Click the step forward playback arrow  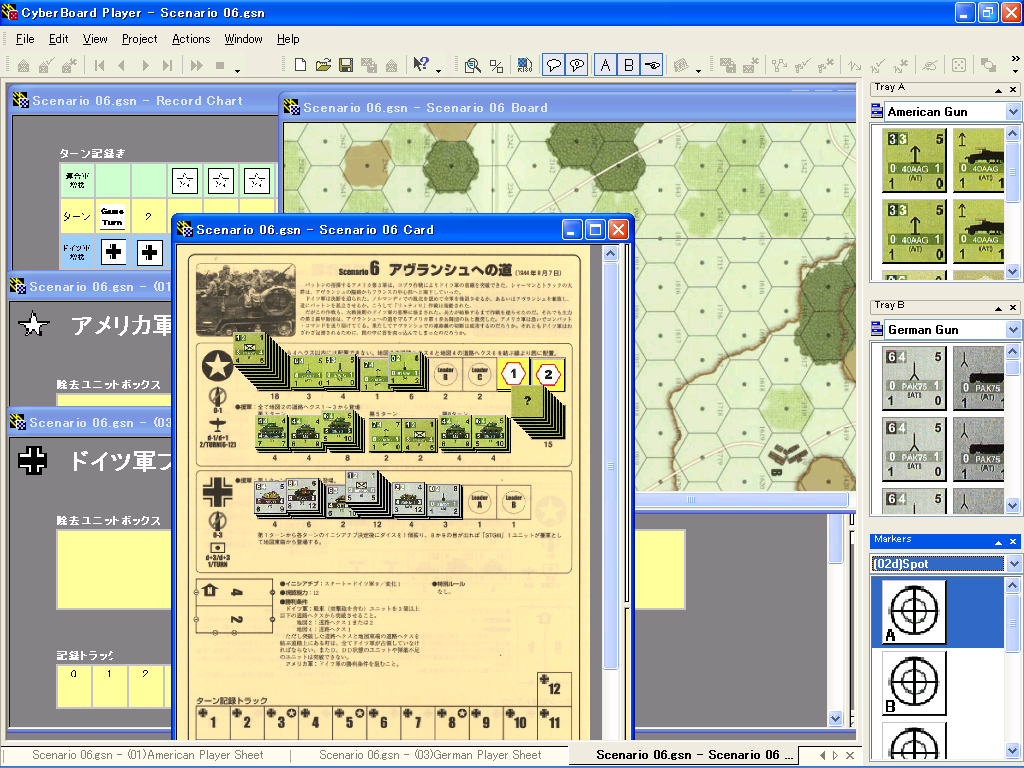point(145,65)
